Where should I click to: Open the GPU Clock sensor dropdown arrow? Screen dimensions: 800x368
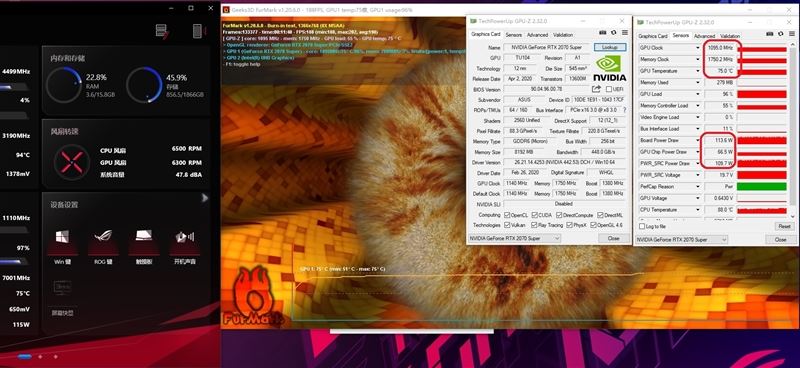(698, 47)
